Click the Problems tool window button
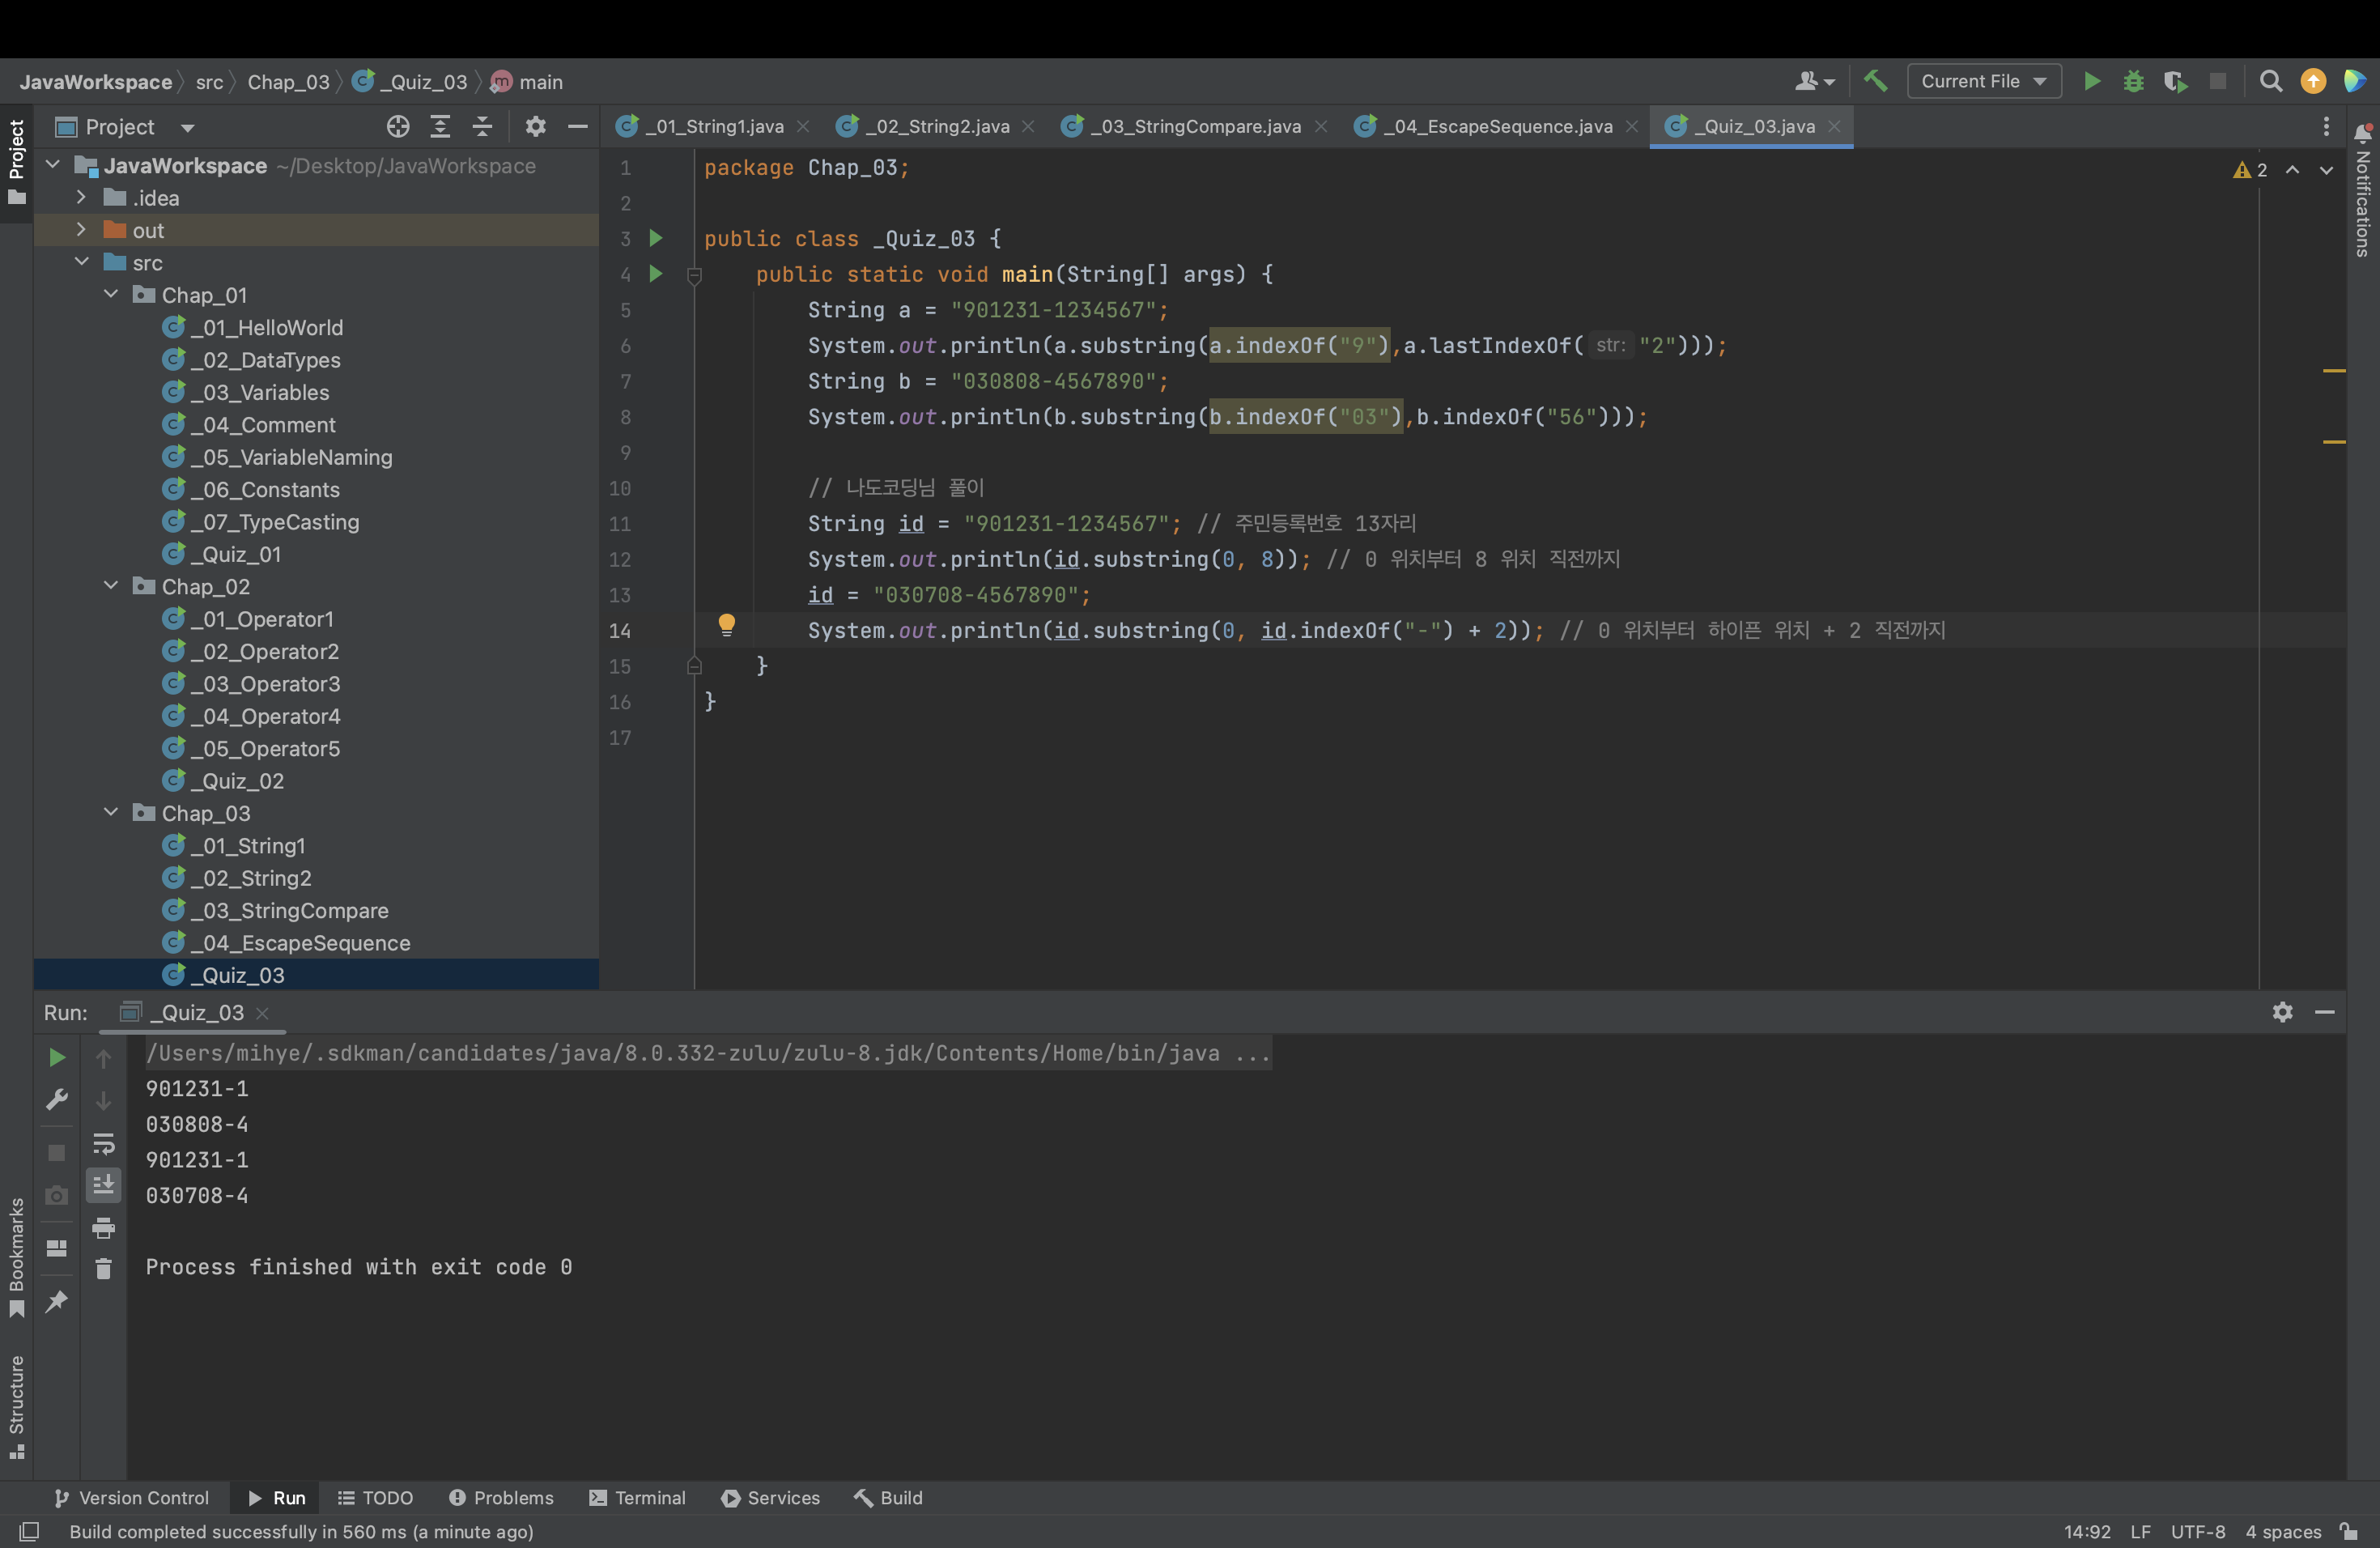The image size is (2380, 1548). click(501, 1497)
